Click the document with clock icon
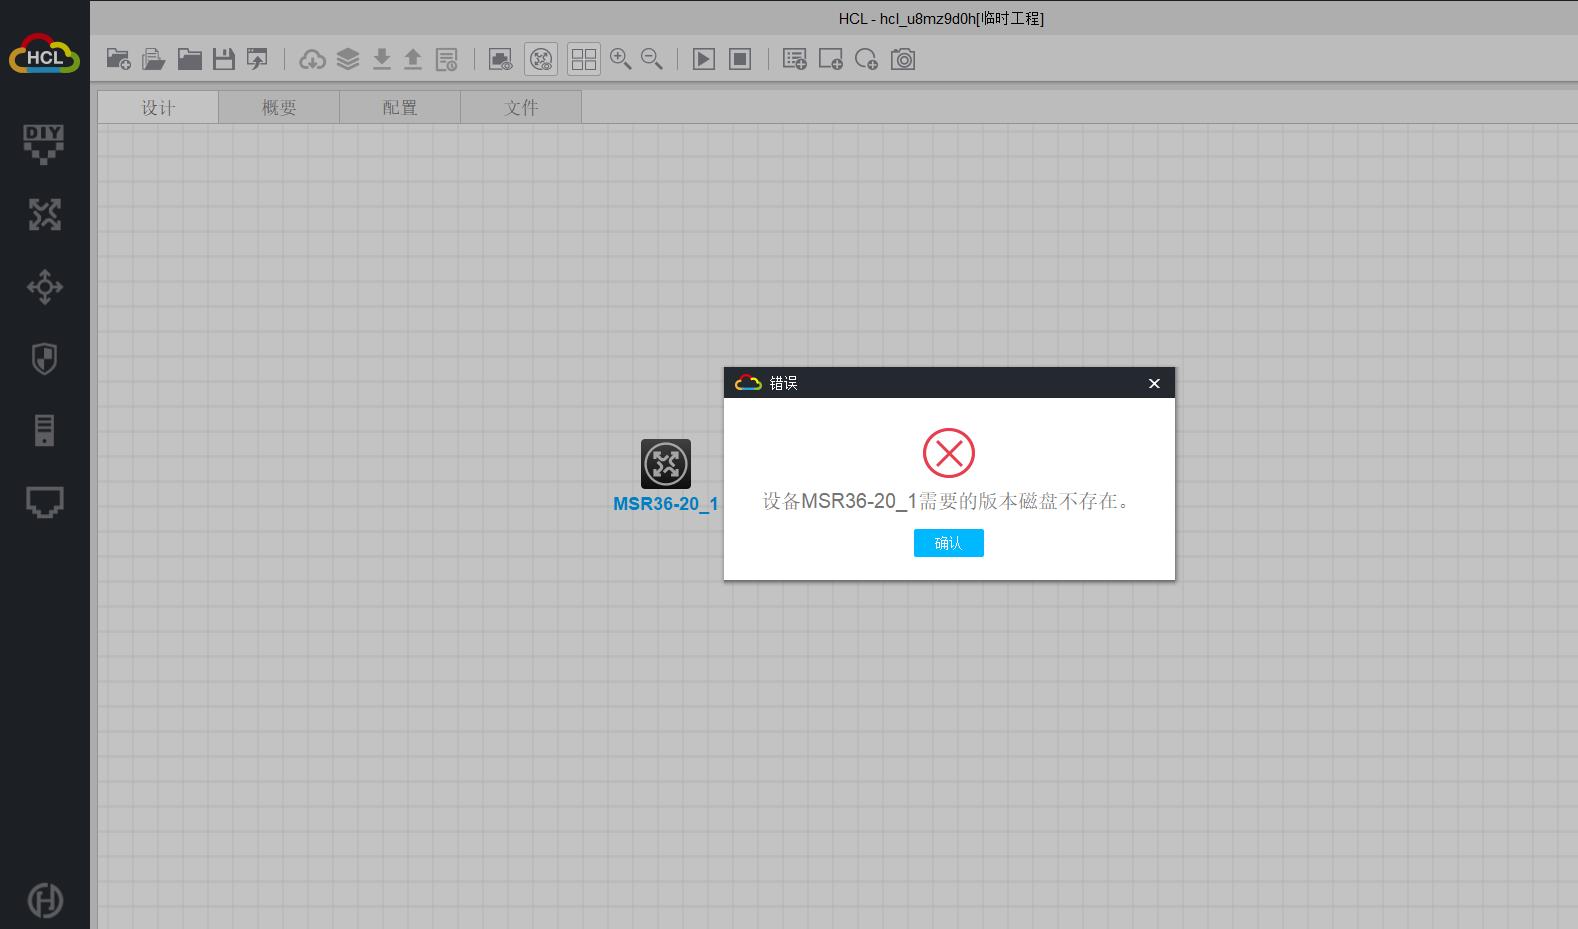This screenshot has width=1578, height=929. 447,60
